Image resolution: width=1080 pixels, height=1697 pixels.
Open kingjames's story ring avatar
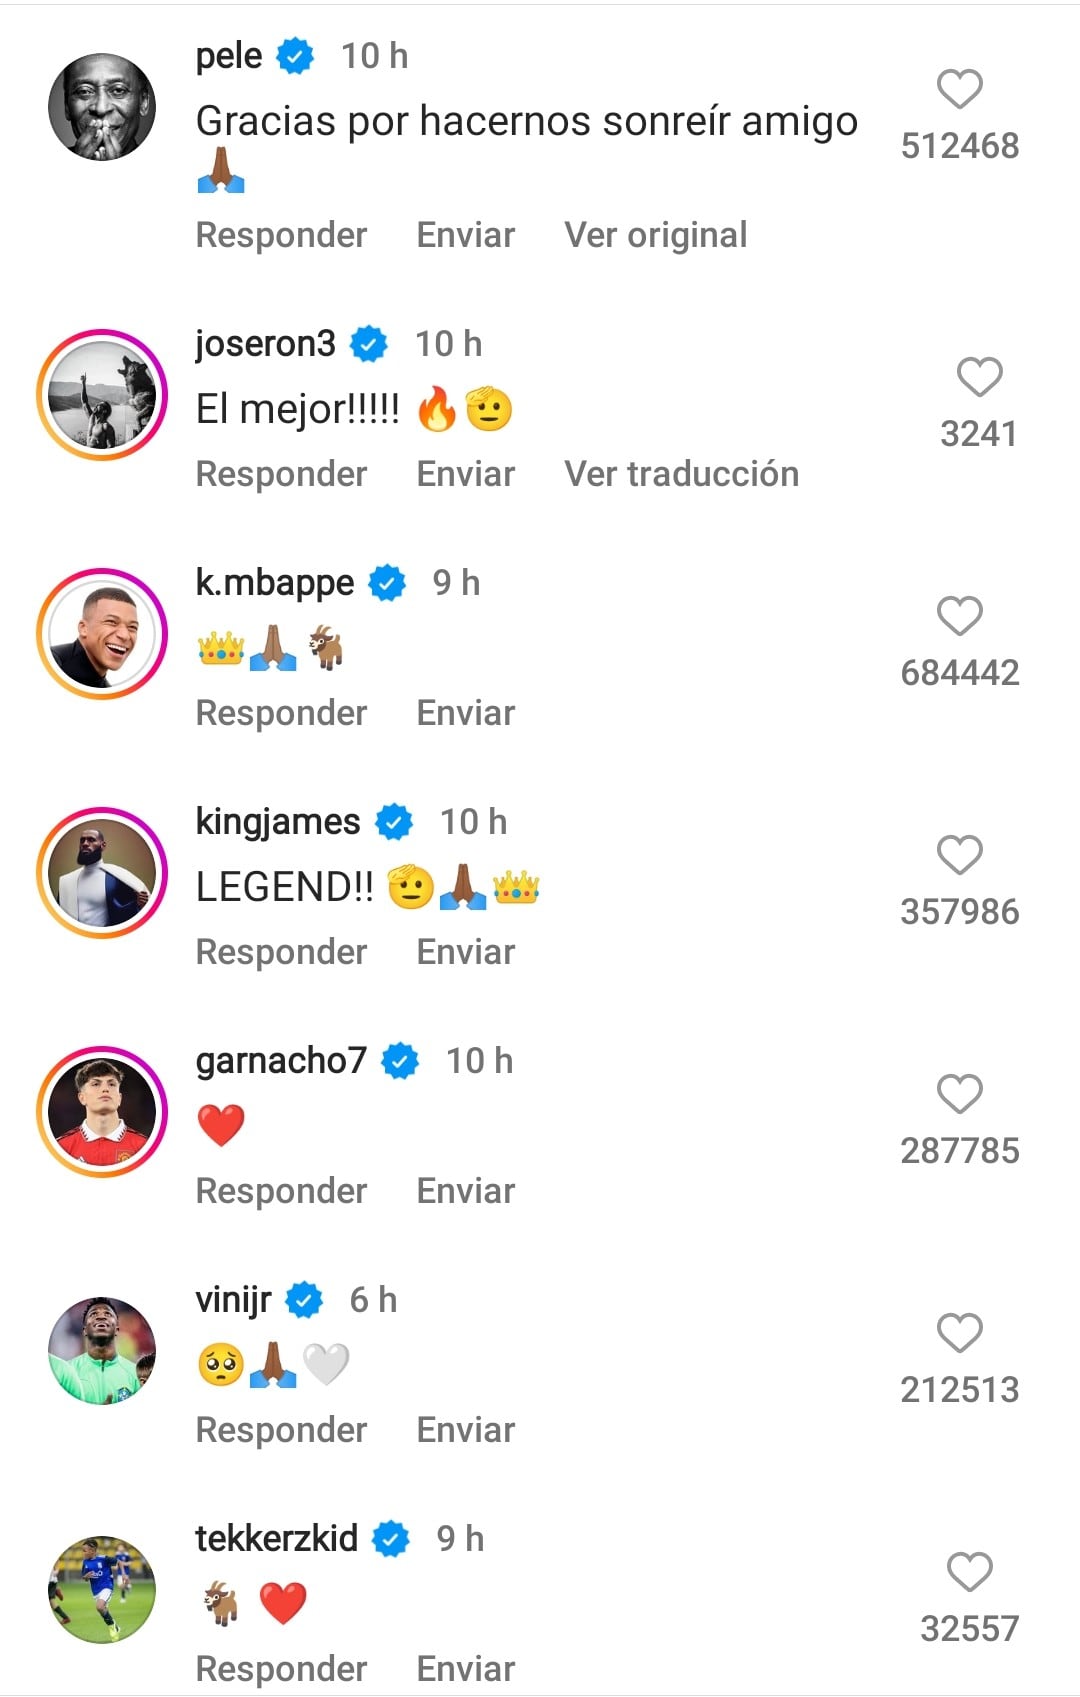pyautogui.click(x=102, y=873)
